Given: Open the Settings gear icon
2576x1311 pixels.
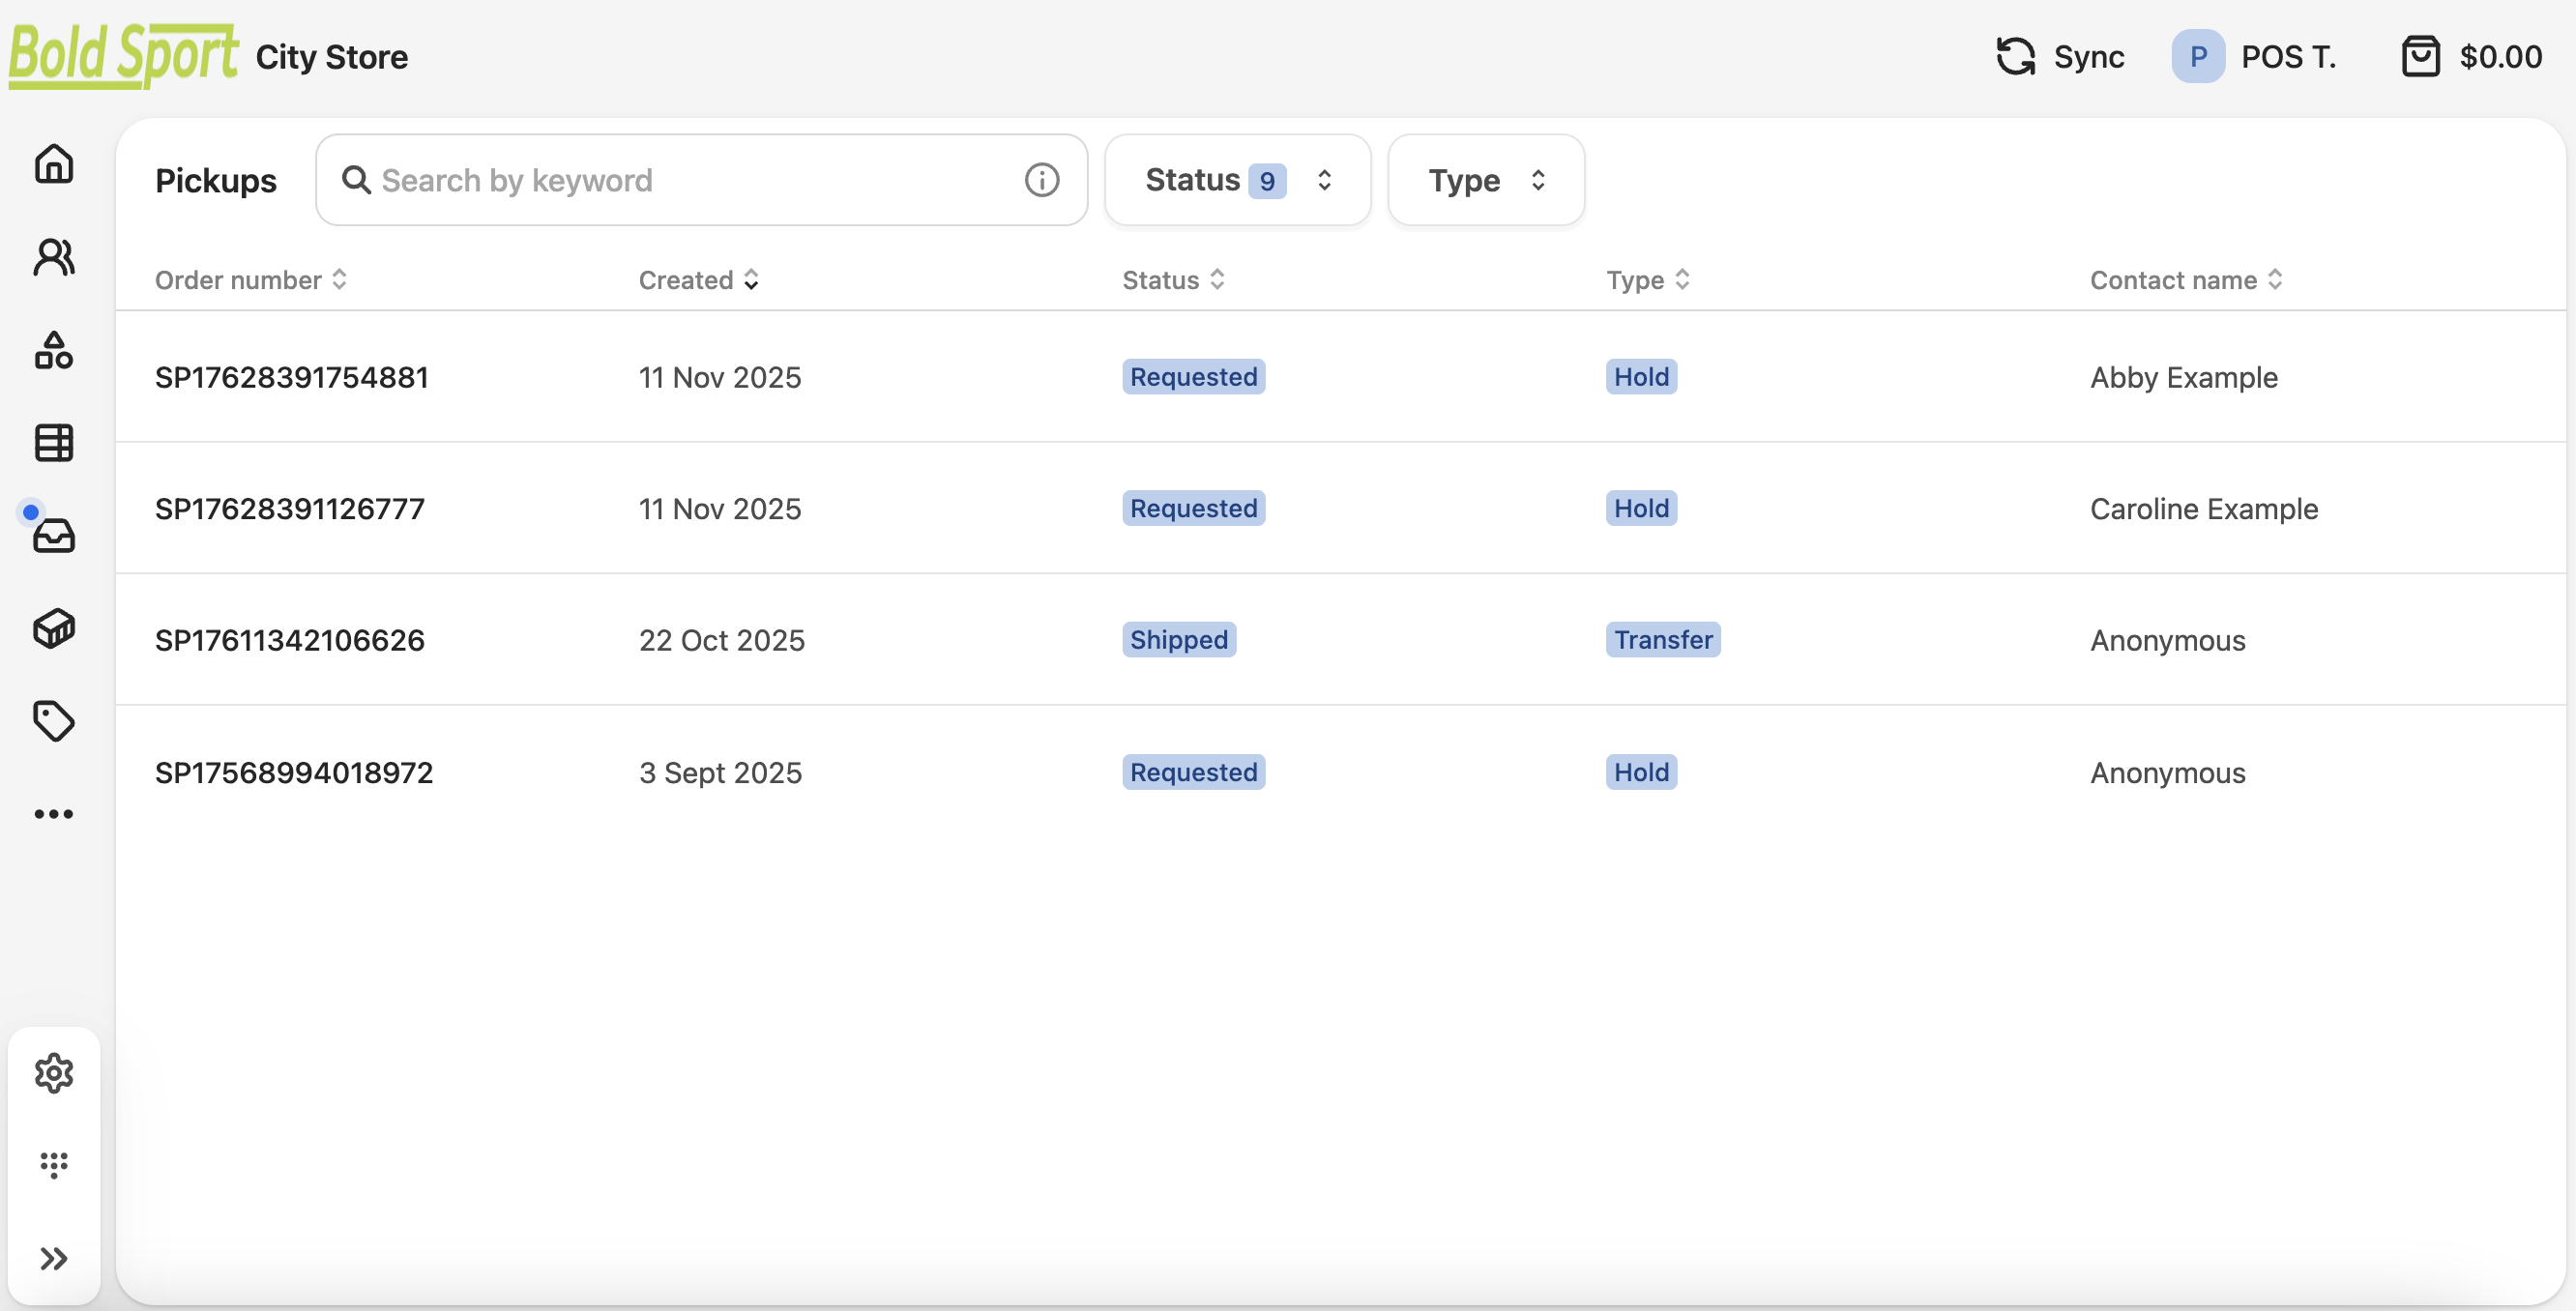Looking at the screenshot, I should [54, 1073].
